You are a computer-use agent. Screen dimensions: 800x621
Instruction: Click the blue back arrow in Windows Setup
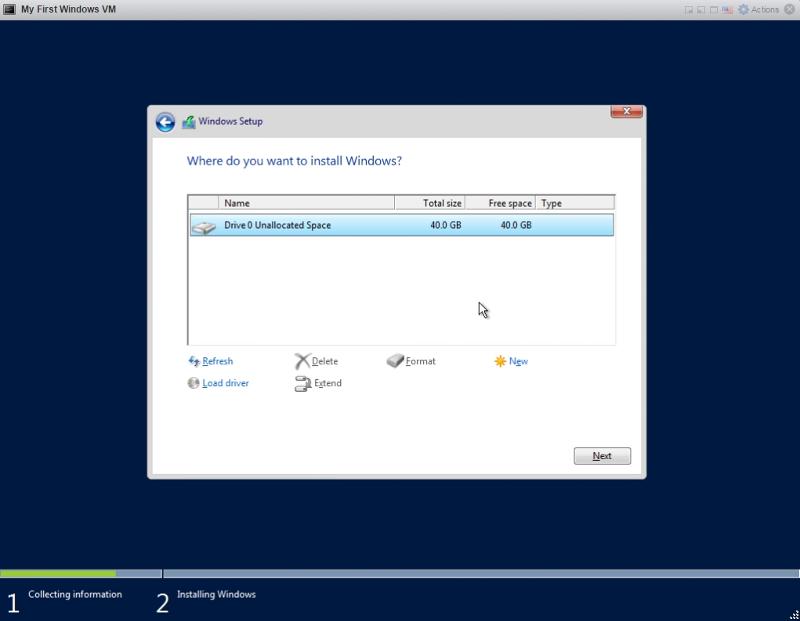[x=165, y=122]
